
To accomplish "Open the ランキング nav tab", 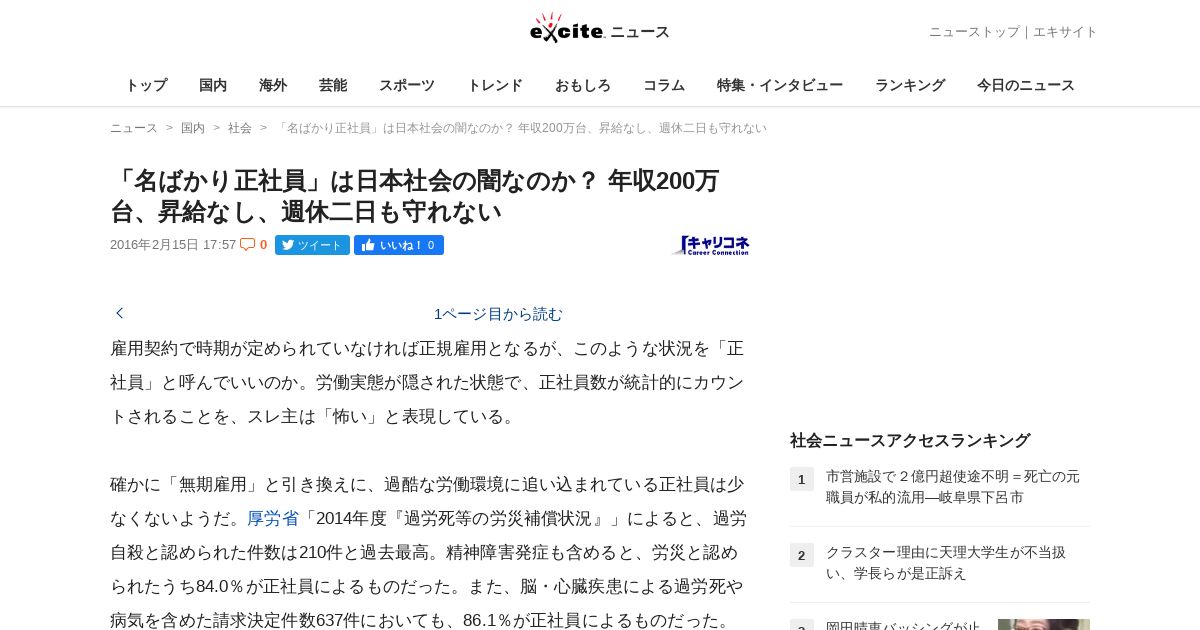I will pyautogui.click(x=910, y=85).
